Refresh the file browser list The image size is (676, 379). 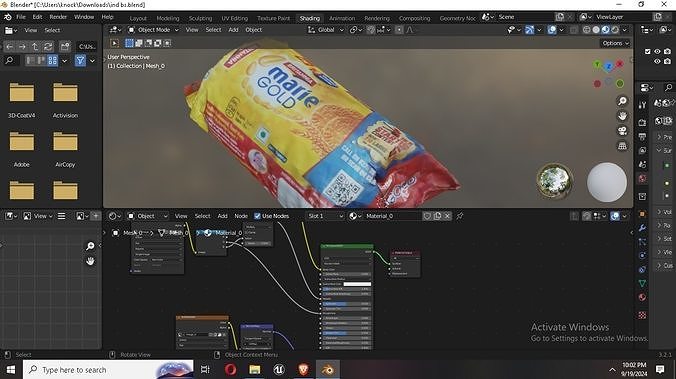[x=48, y=47]
